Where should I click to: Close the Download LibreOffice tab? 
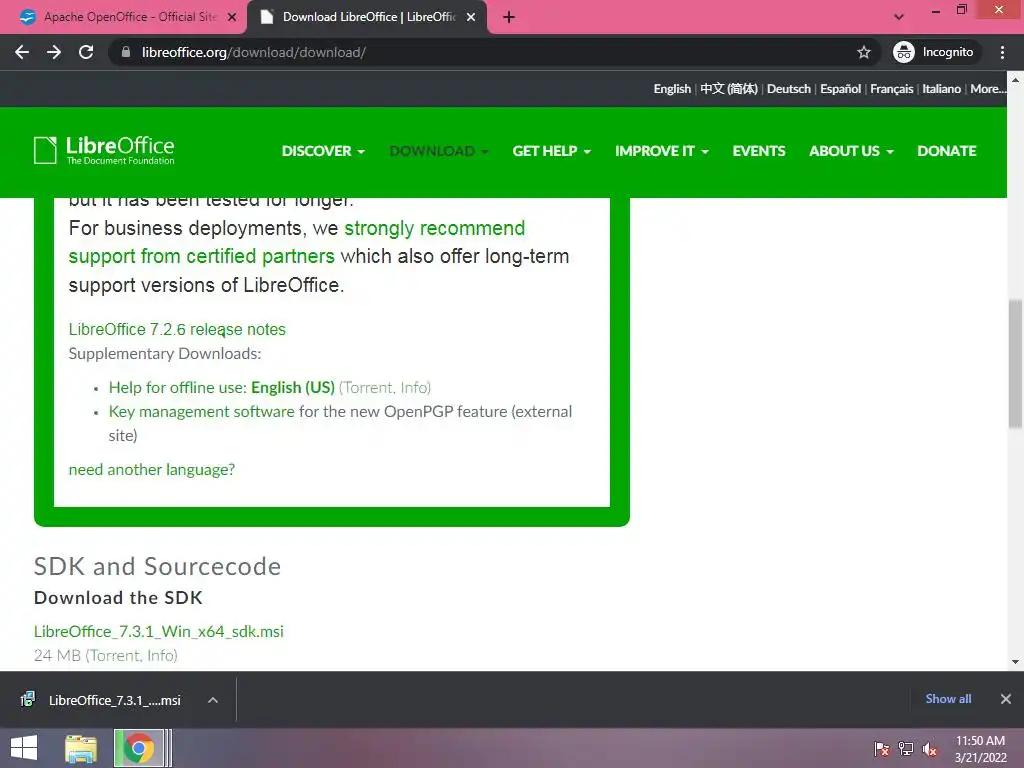pos(471,18)
